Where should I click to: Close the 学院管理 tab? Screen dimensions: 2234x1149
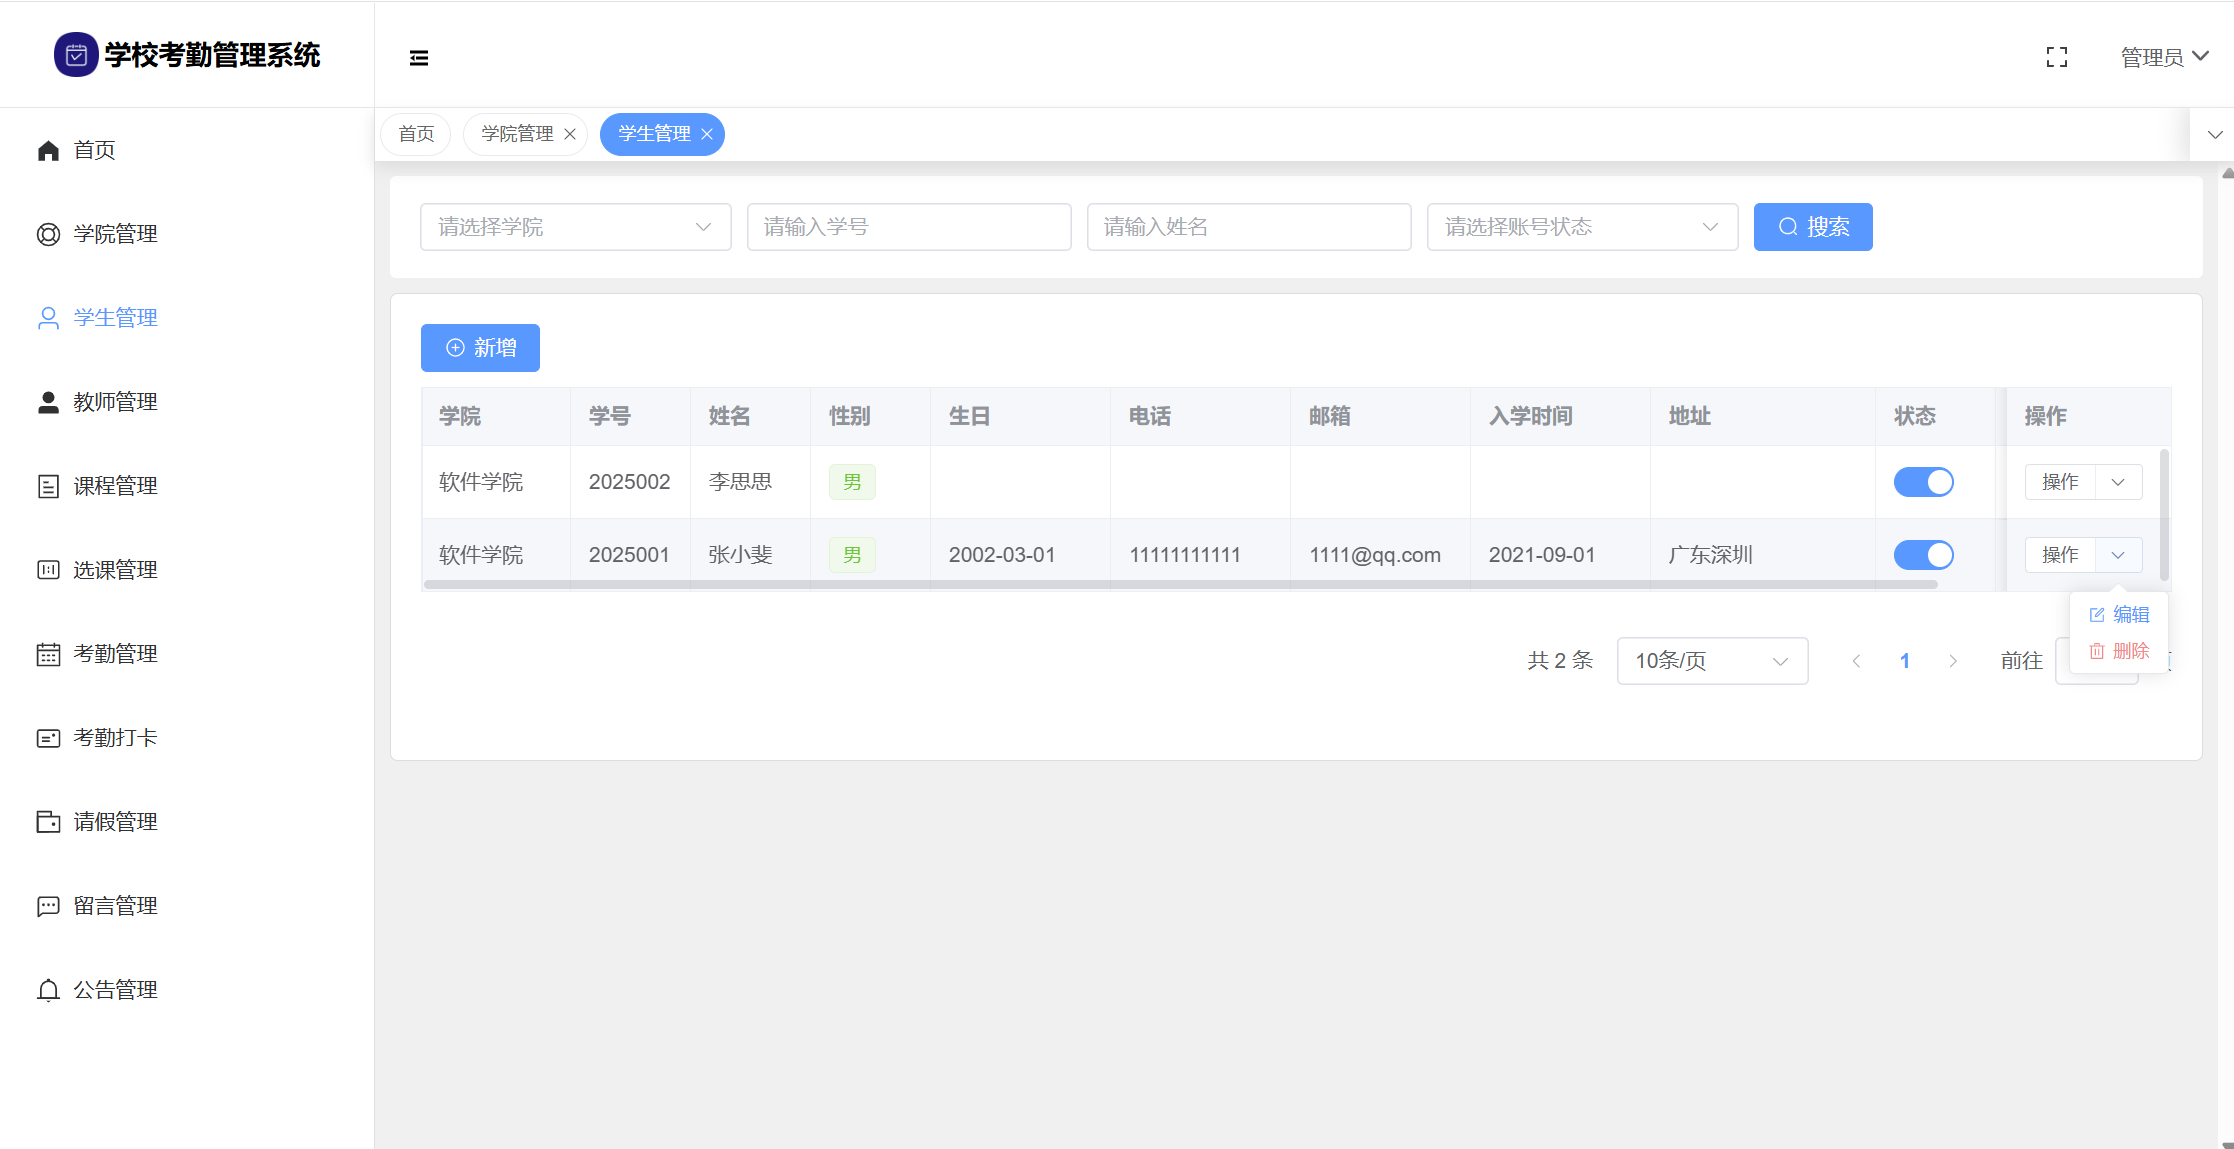coord(570,135)
